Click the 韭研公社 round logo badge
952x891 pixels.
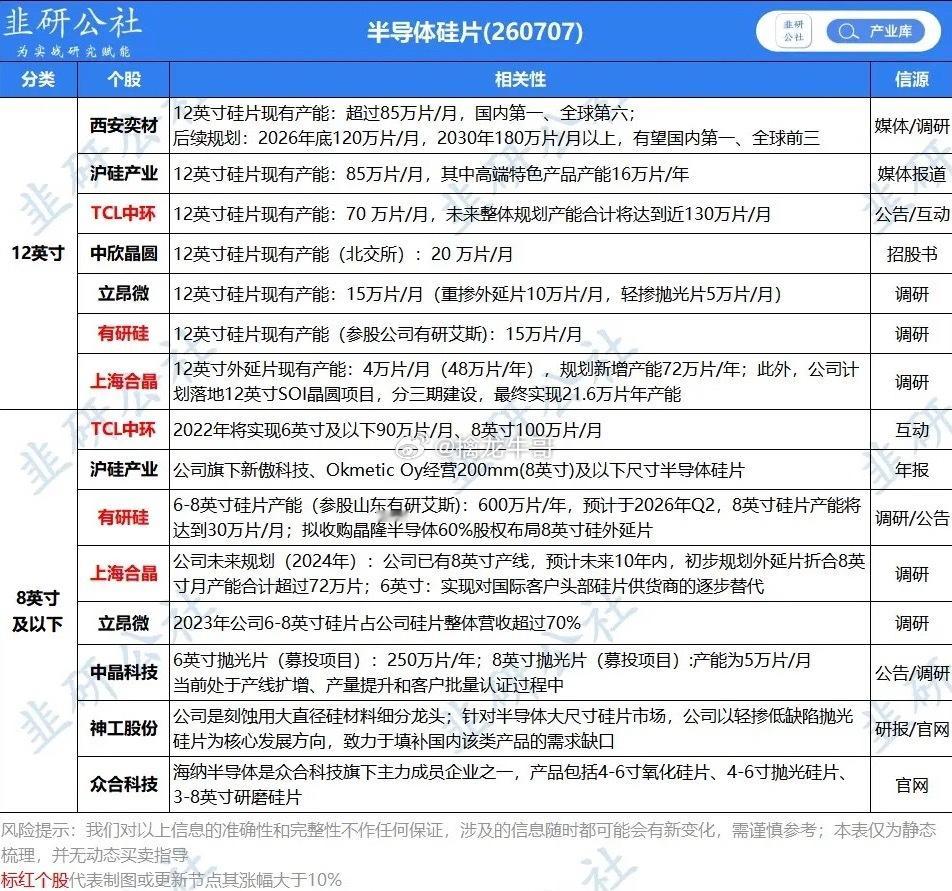coord(794,32)
